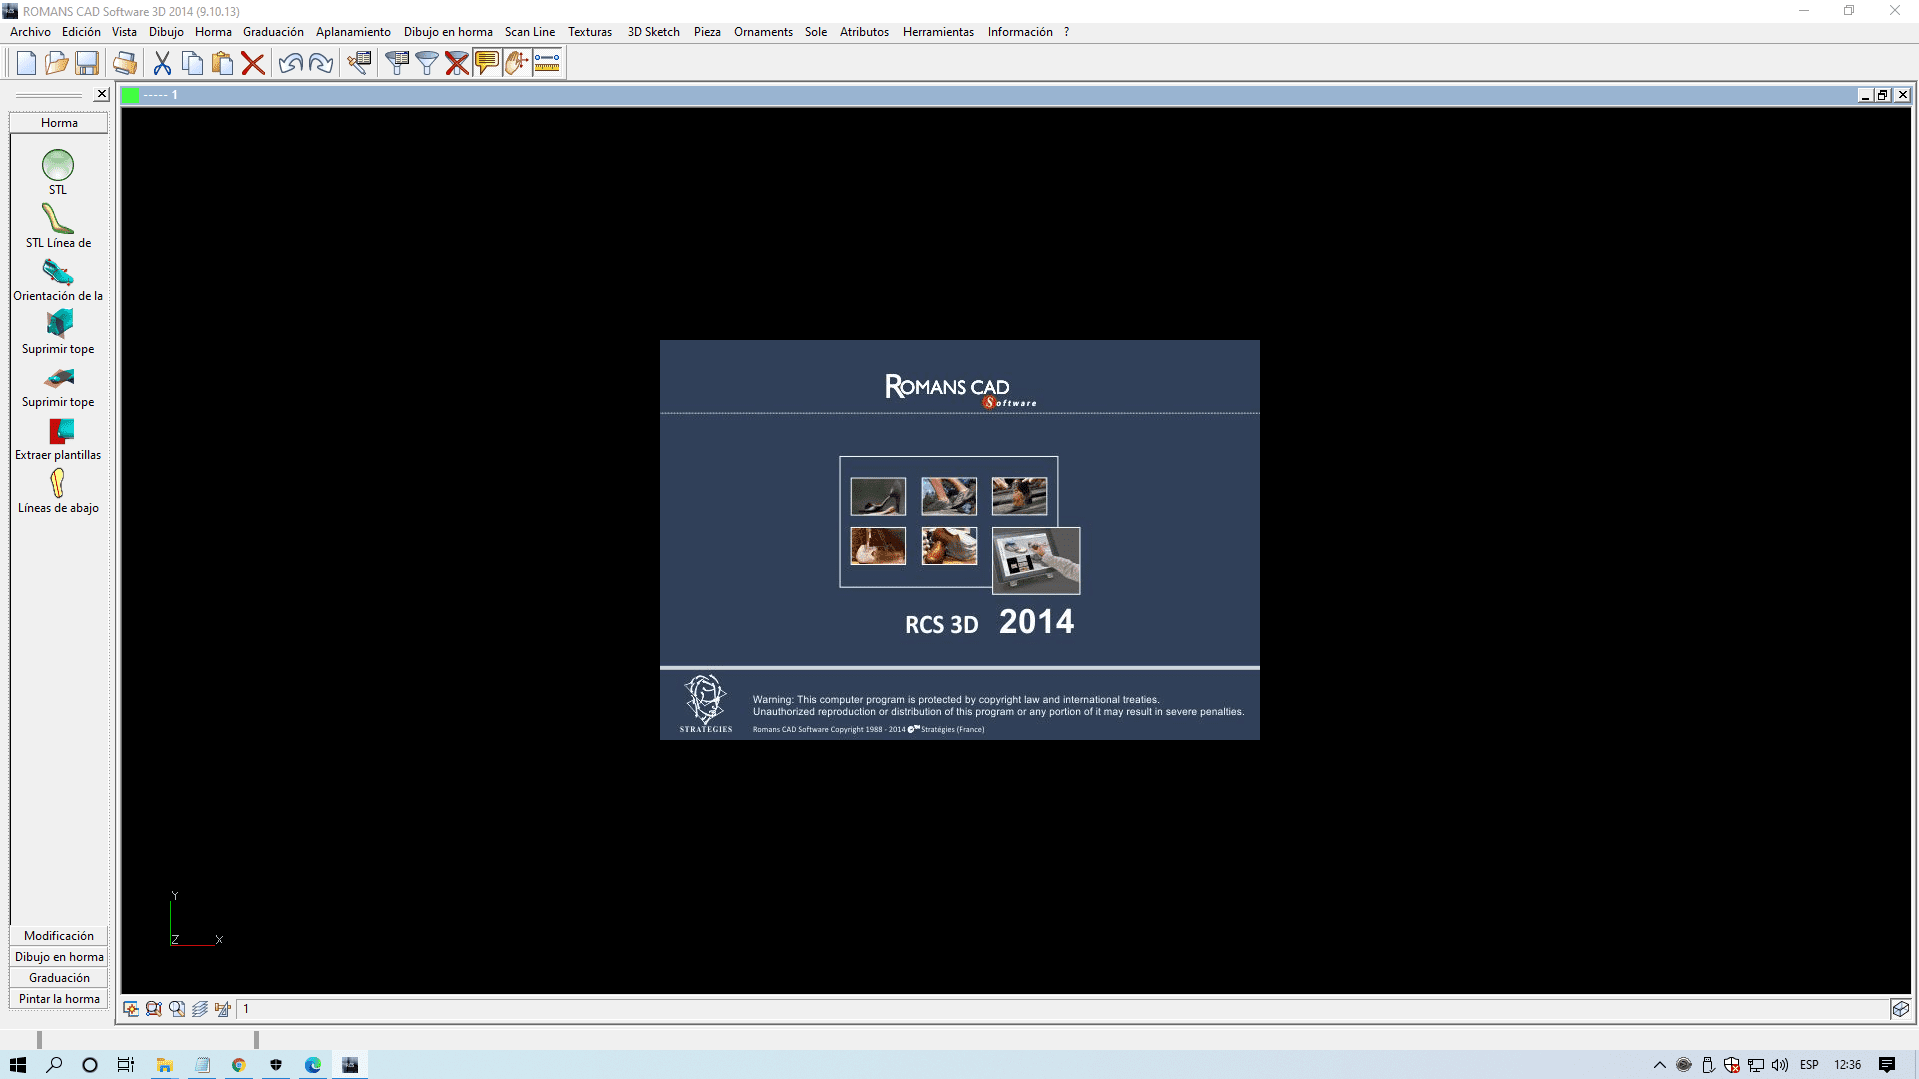The image size is (1919, 1079).
Task: Expand the Pintar la horma section
Action: pos(59,999)
